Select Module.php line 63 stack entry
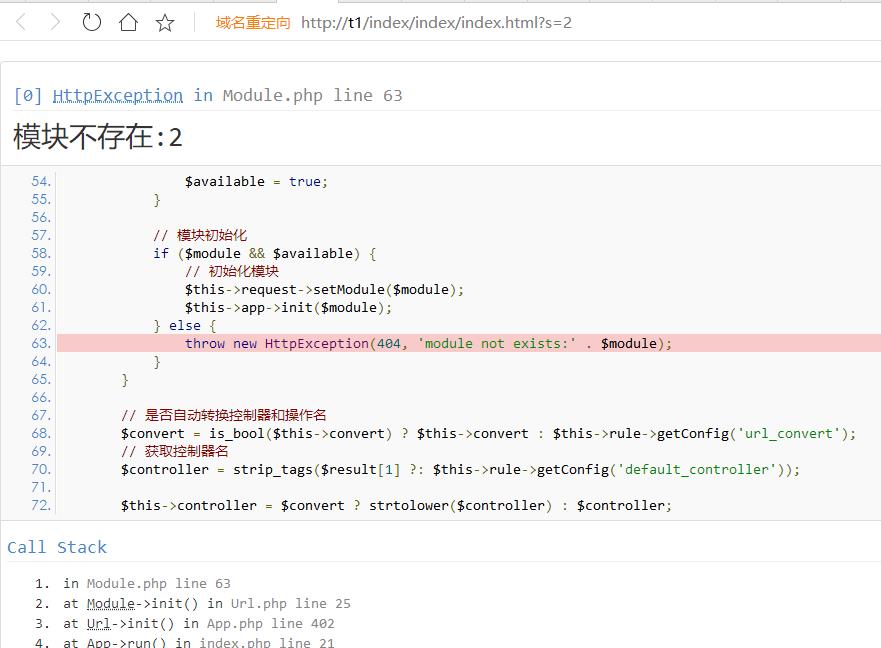The image size is (881, 648). pyautogui.click(x=158, y=583)
